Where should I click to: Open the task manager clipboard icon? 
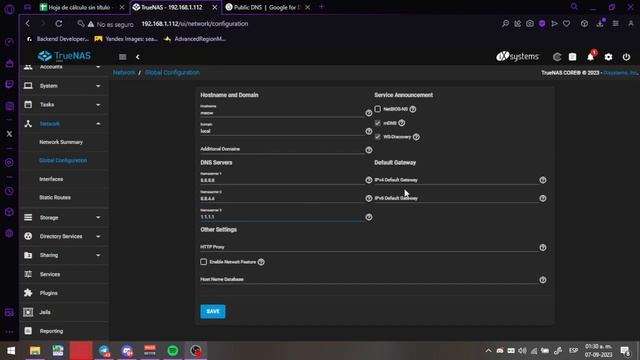pyautogui.click(x=573, y=57)
